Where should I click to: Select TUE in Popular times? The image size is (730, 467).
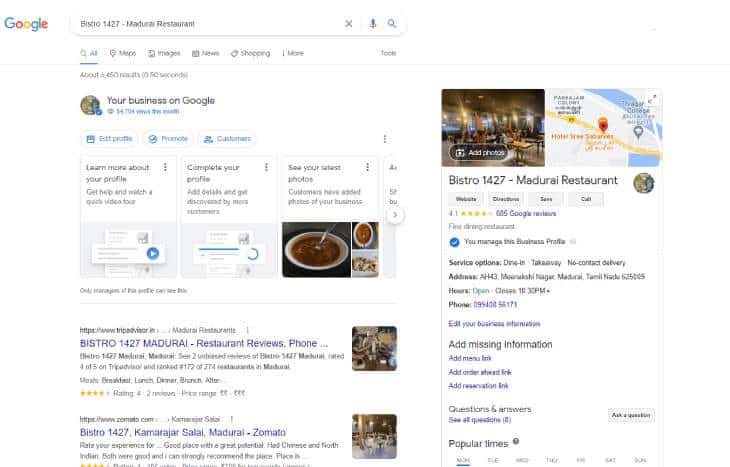pos(493,460)
